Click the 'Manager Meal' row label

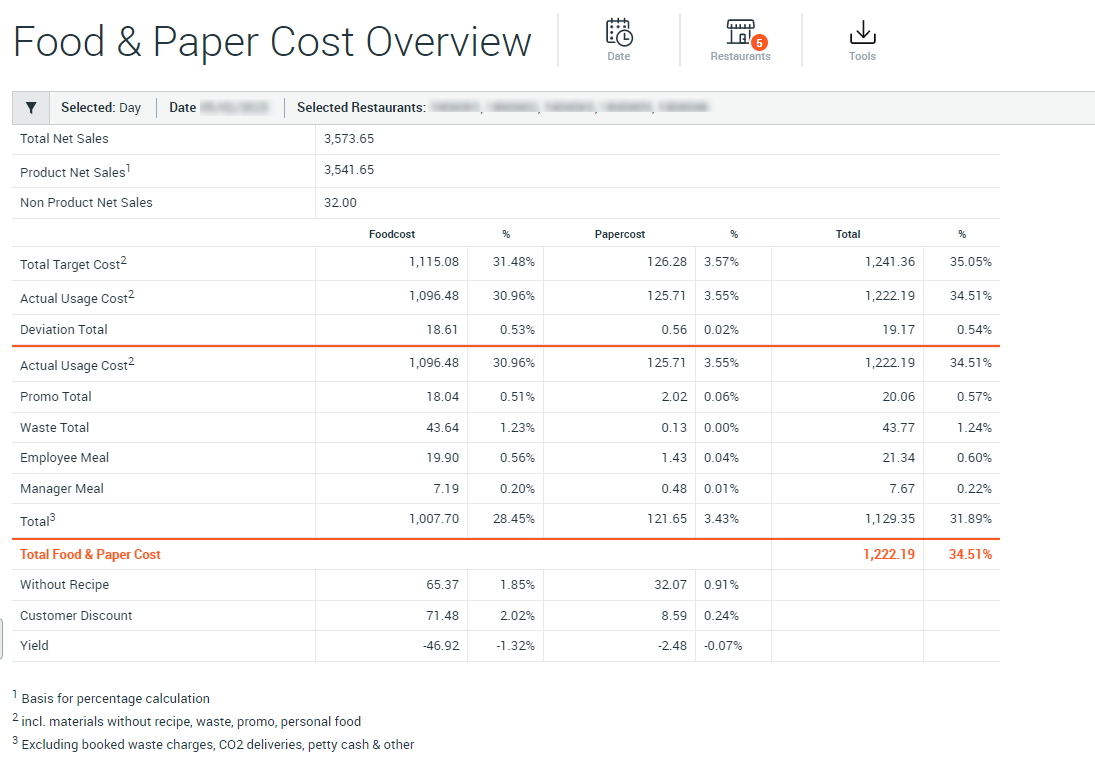pyautogui.click(x=61, y=489)
